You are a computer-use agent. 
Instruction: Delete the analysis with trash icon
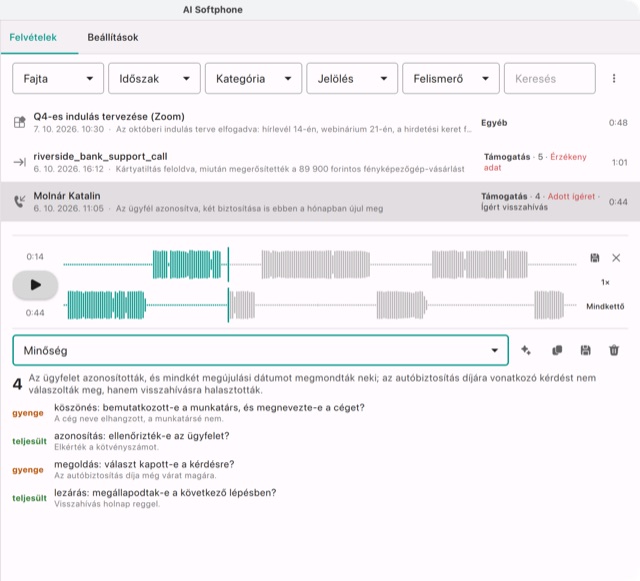pyautogui.click(x=614, y=350)
